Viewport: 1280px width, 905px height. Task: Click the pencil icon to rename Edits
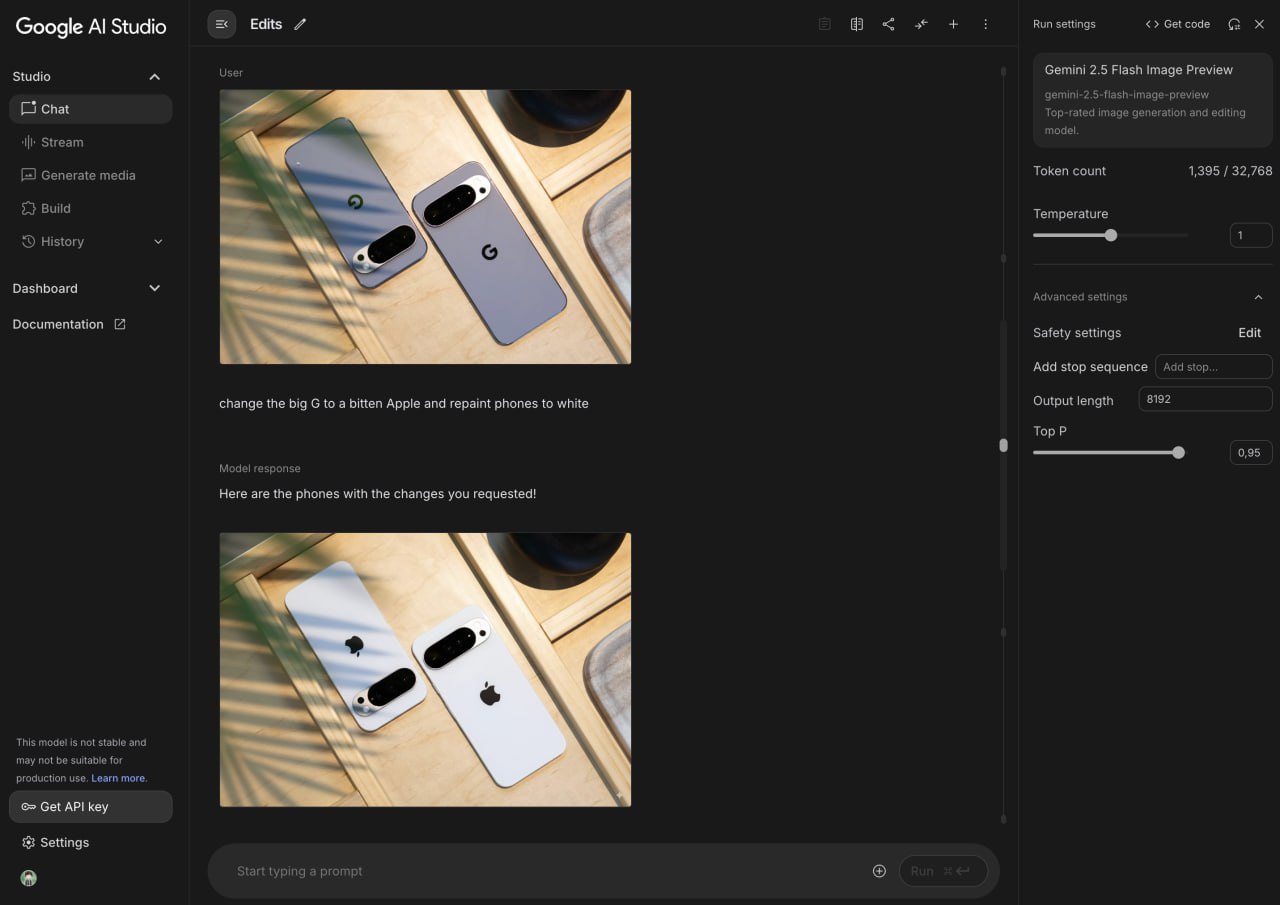coord(300,24)
